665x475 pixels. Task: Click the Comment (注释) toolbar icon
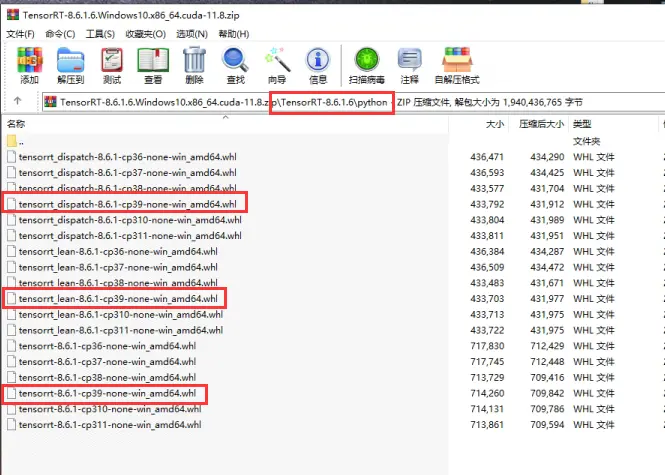coord(409,59)
